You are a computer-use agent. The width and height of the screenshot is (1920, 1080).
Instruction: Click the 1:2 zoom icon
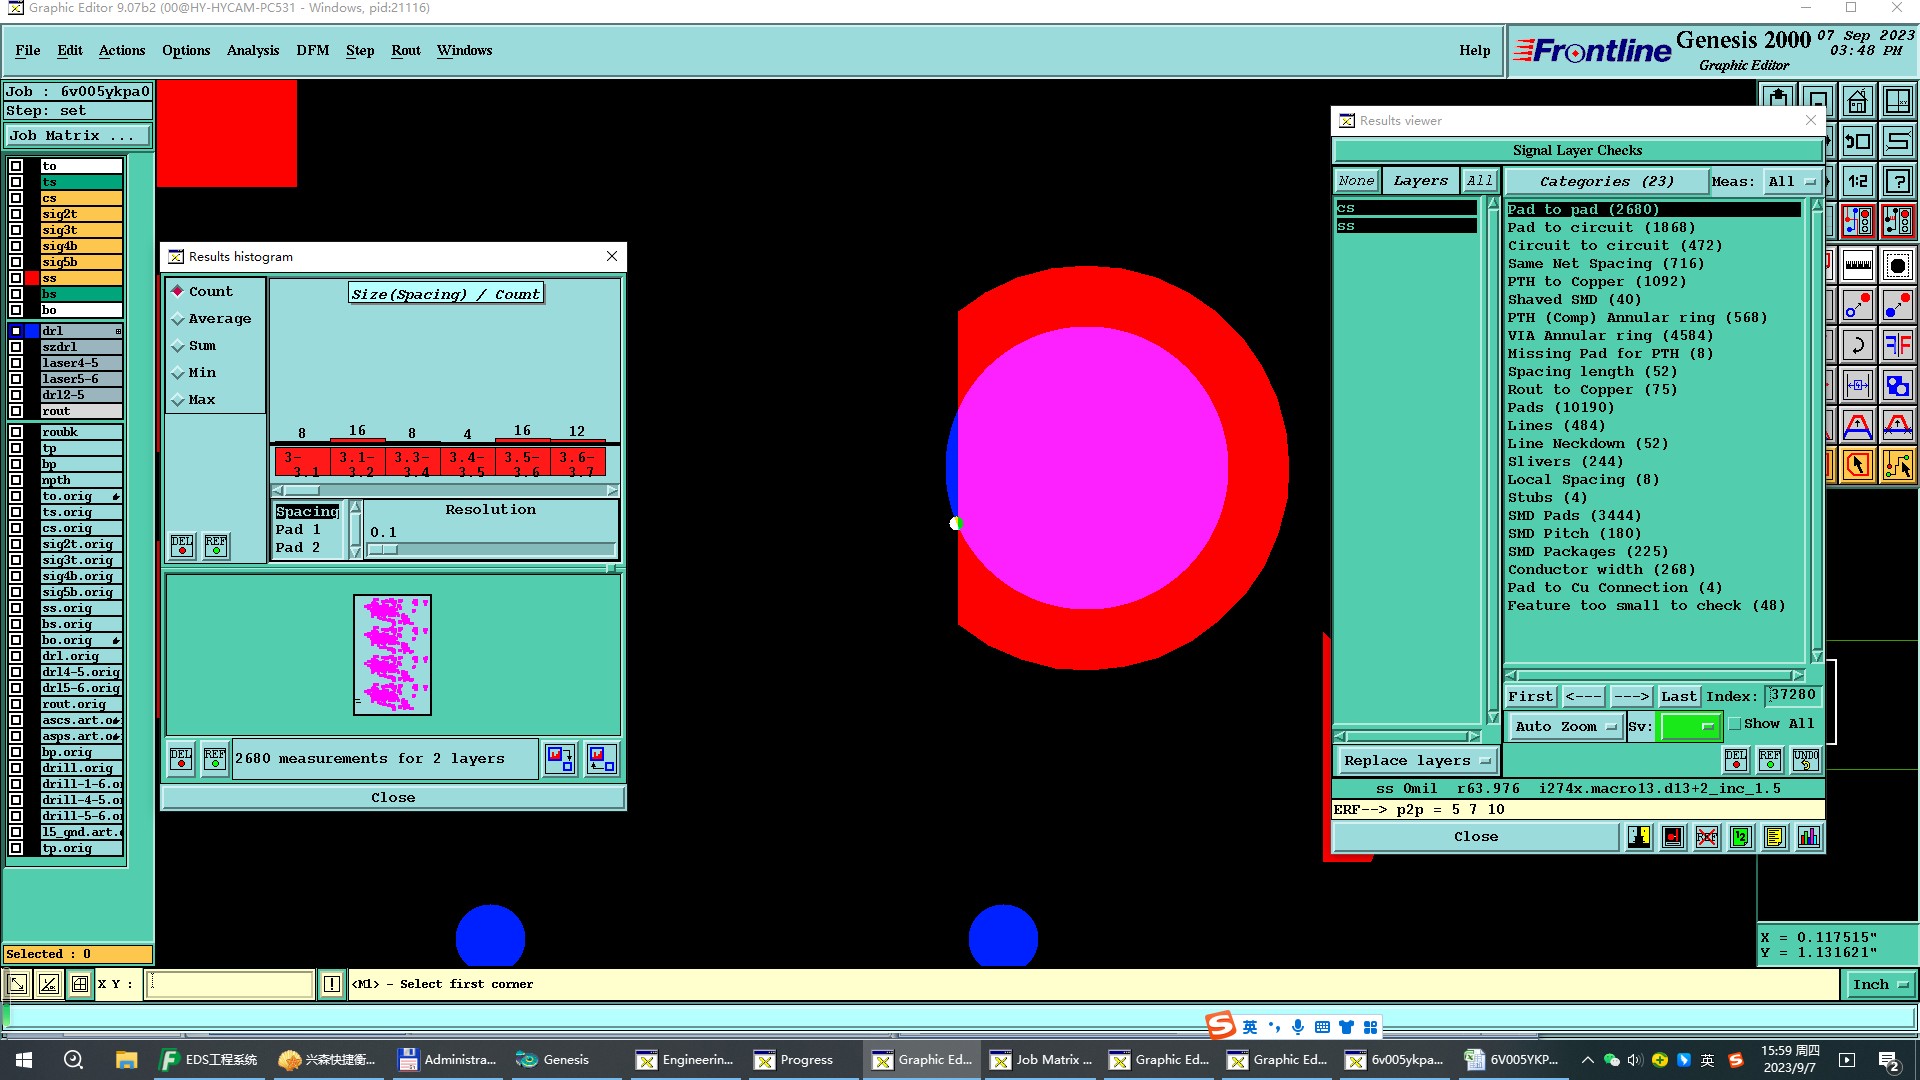tap(1857, 182)
